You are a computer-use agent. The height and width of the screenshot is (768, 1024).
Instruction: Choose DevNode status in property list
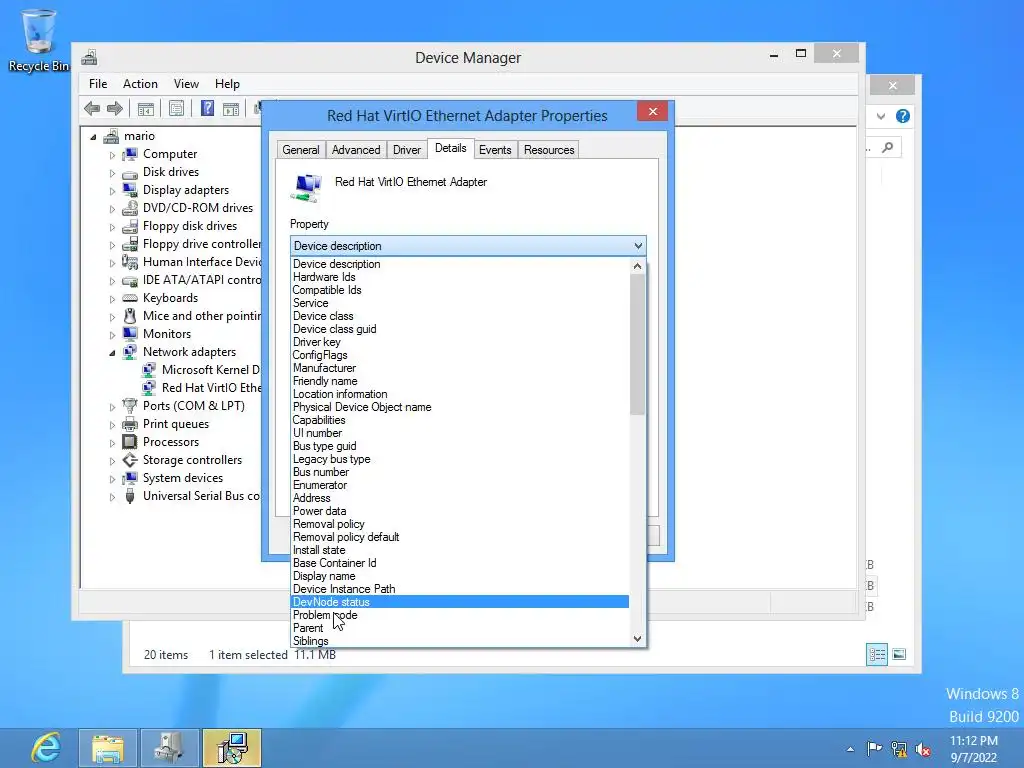click(460, 602)
